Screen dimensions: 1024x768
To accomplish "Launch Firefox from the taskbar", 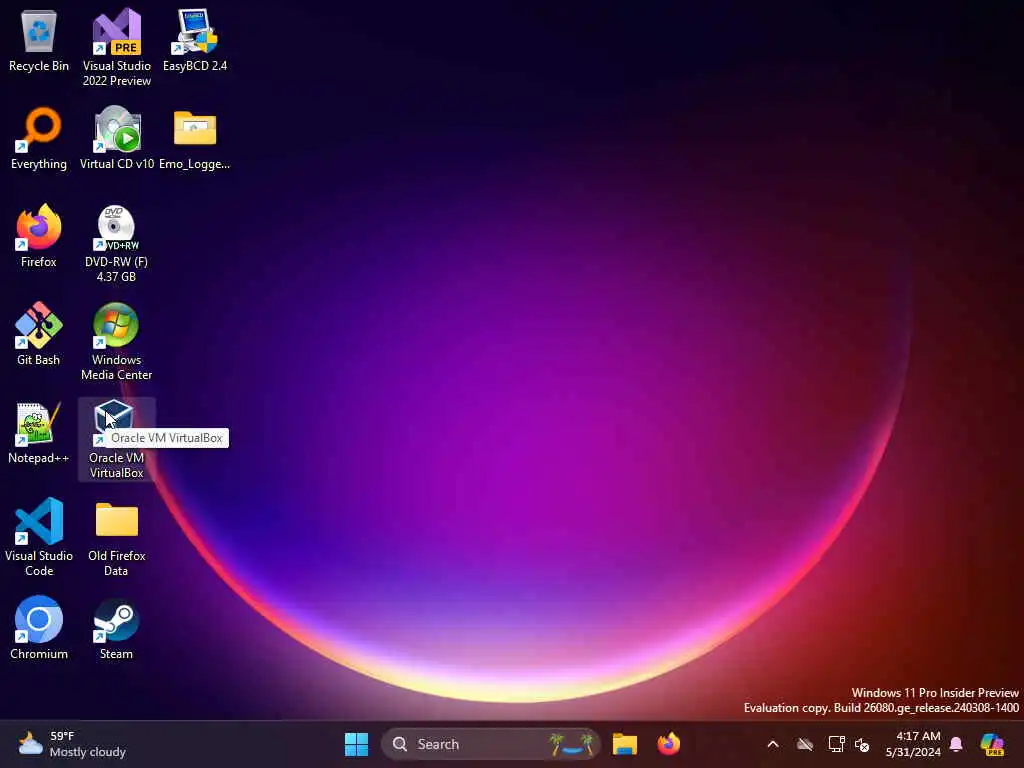I will pos(668,744).
